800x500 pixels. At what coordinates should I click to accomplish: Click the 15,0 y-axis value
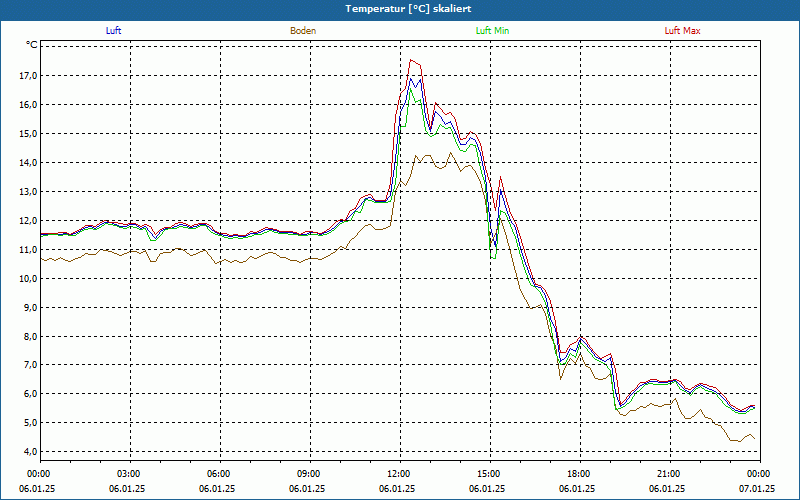29,134
